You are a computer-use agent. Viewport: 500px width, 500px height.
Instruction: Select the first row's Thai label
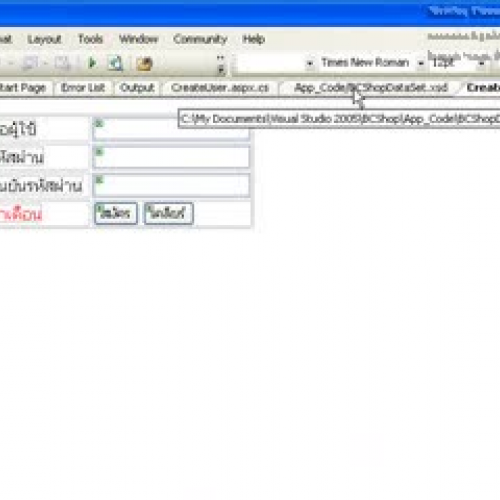18,130
